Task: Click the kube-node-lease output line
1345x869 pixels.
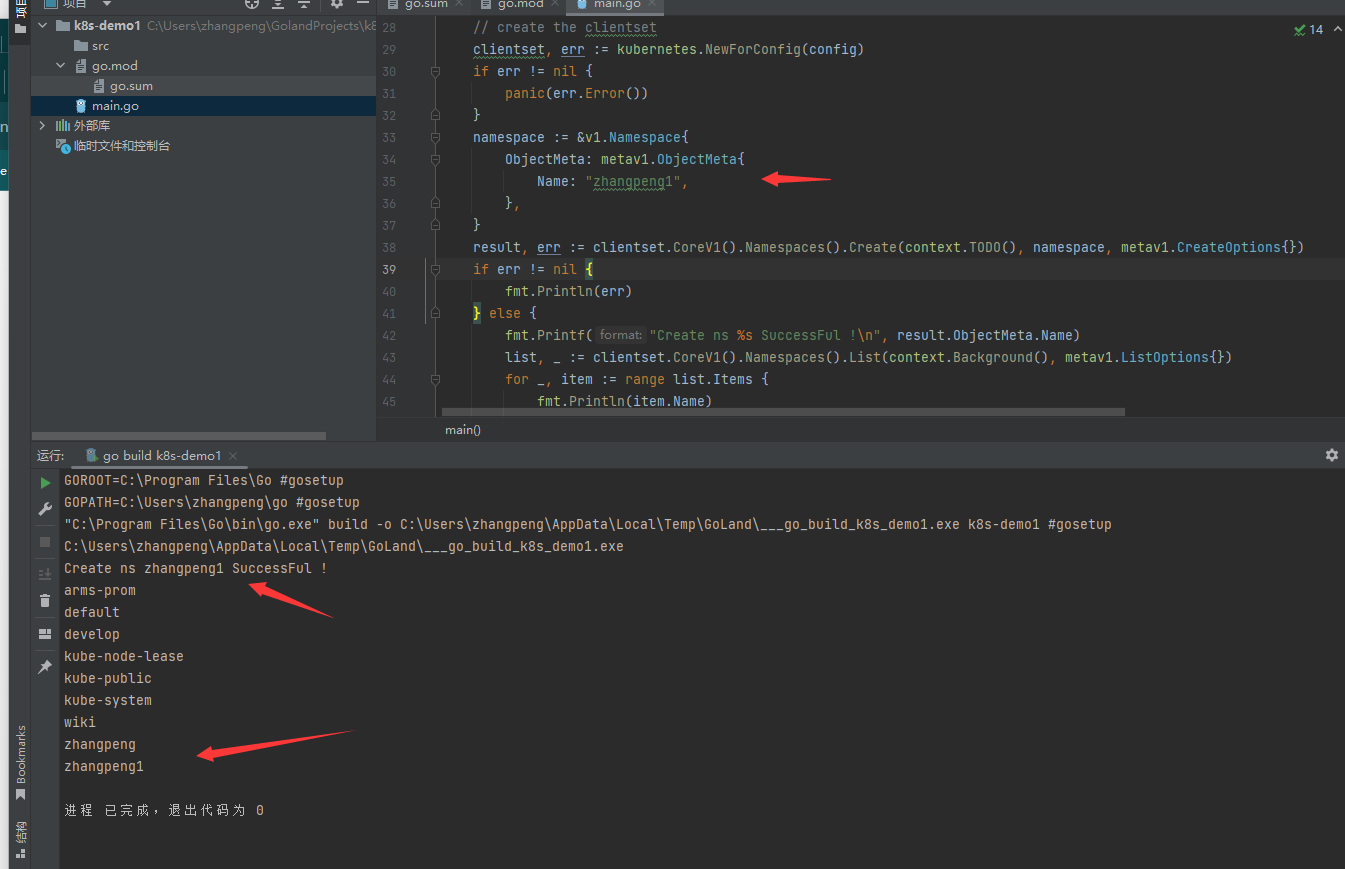Action: point(124,657)
